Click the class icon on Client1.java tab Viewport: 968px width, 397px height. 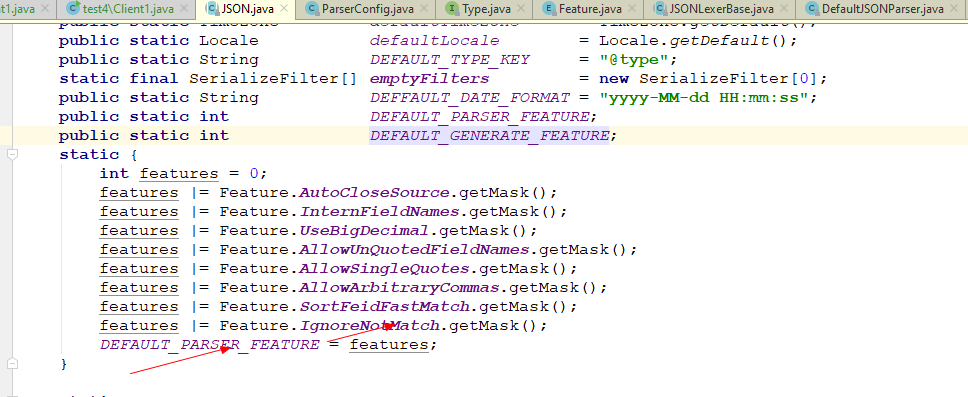point(73,9)
